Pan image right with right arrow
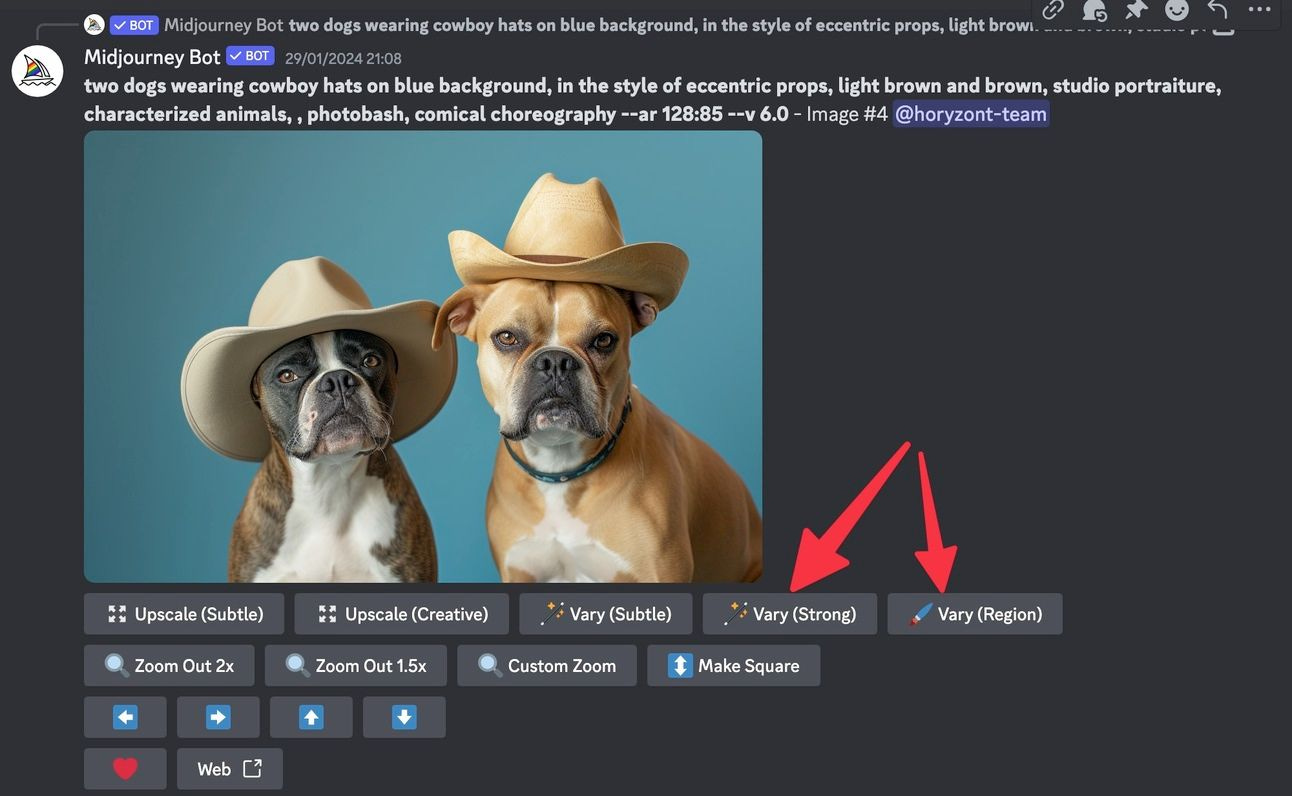Screen dimensions: 1292x796 pyautogui.click(x=218, y=717)
